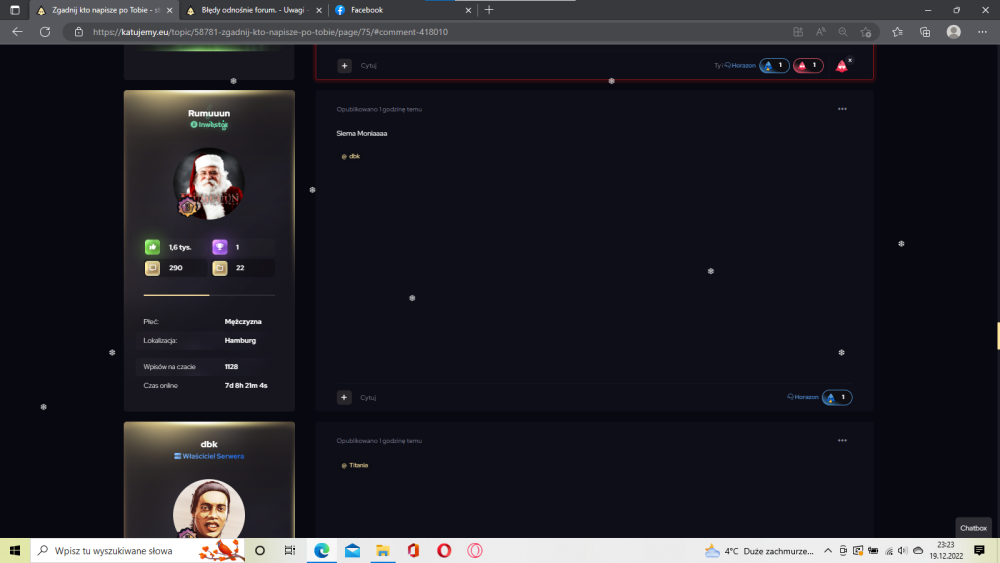Open File Explorer from taskbar
This screenshot has height=563, width=1000.
(383, 550)
